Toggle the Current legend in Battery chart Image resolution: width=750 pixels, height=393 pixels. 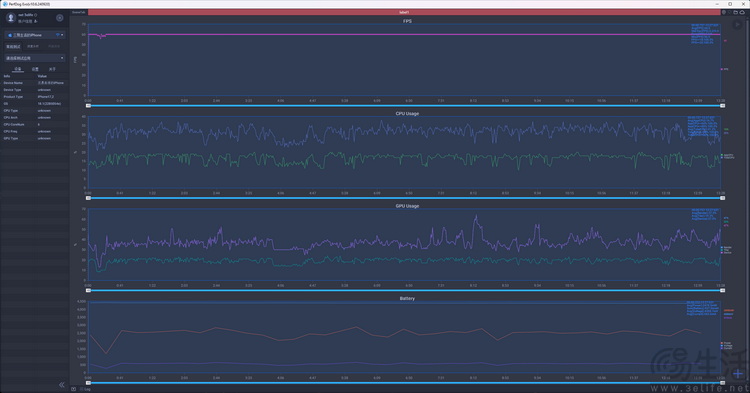(727, 348)
